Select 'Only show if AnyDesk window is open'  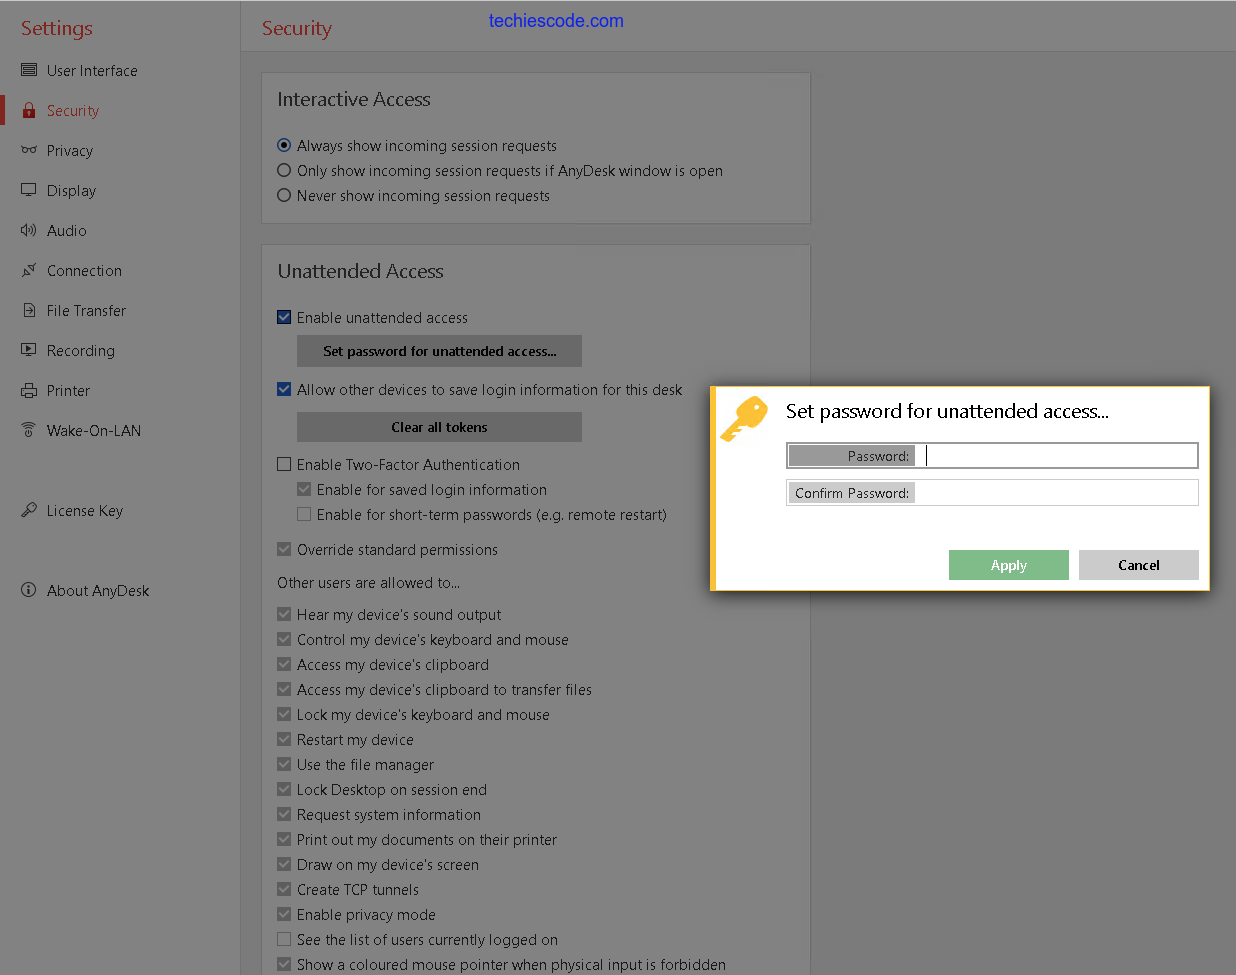(x=284, y=171)
